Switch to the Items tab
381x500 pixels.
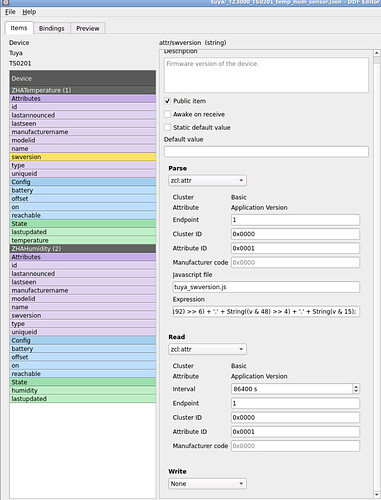[x=19, y=28]
